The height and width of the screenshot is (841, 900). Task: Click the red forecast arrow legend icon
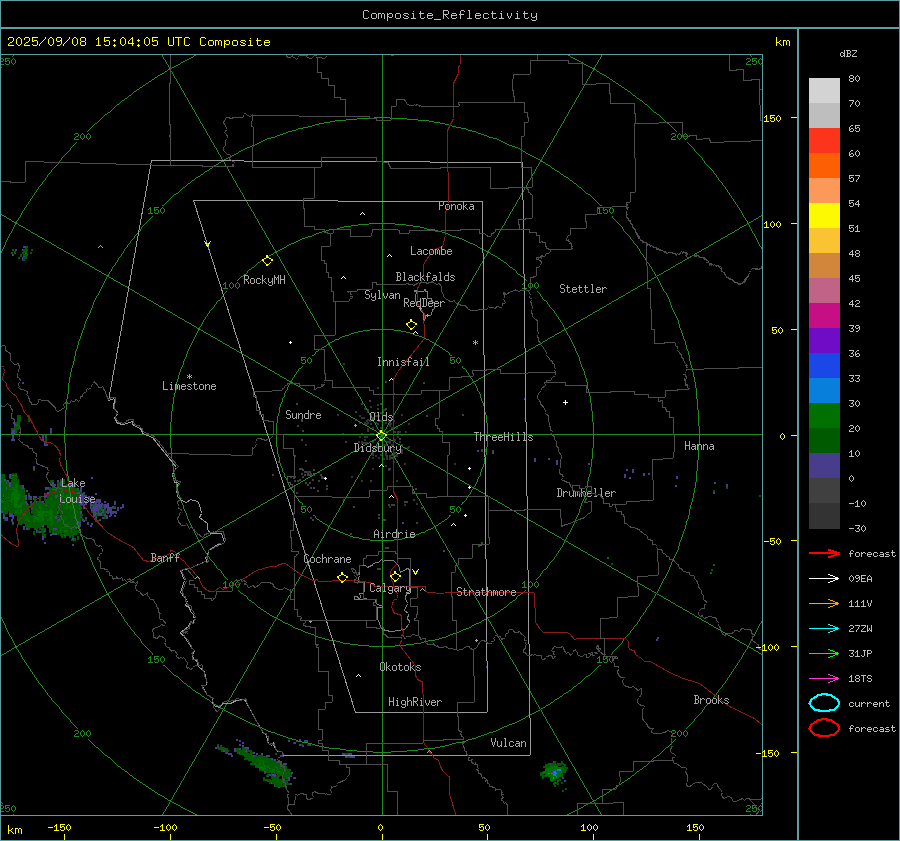coord(824,553)
